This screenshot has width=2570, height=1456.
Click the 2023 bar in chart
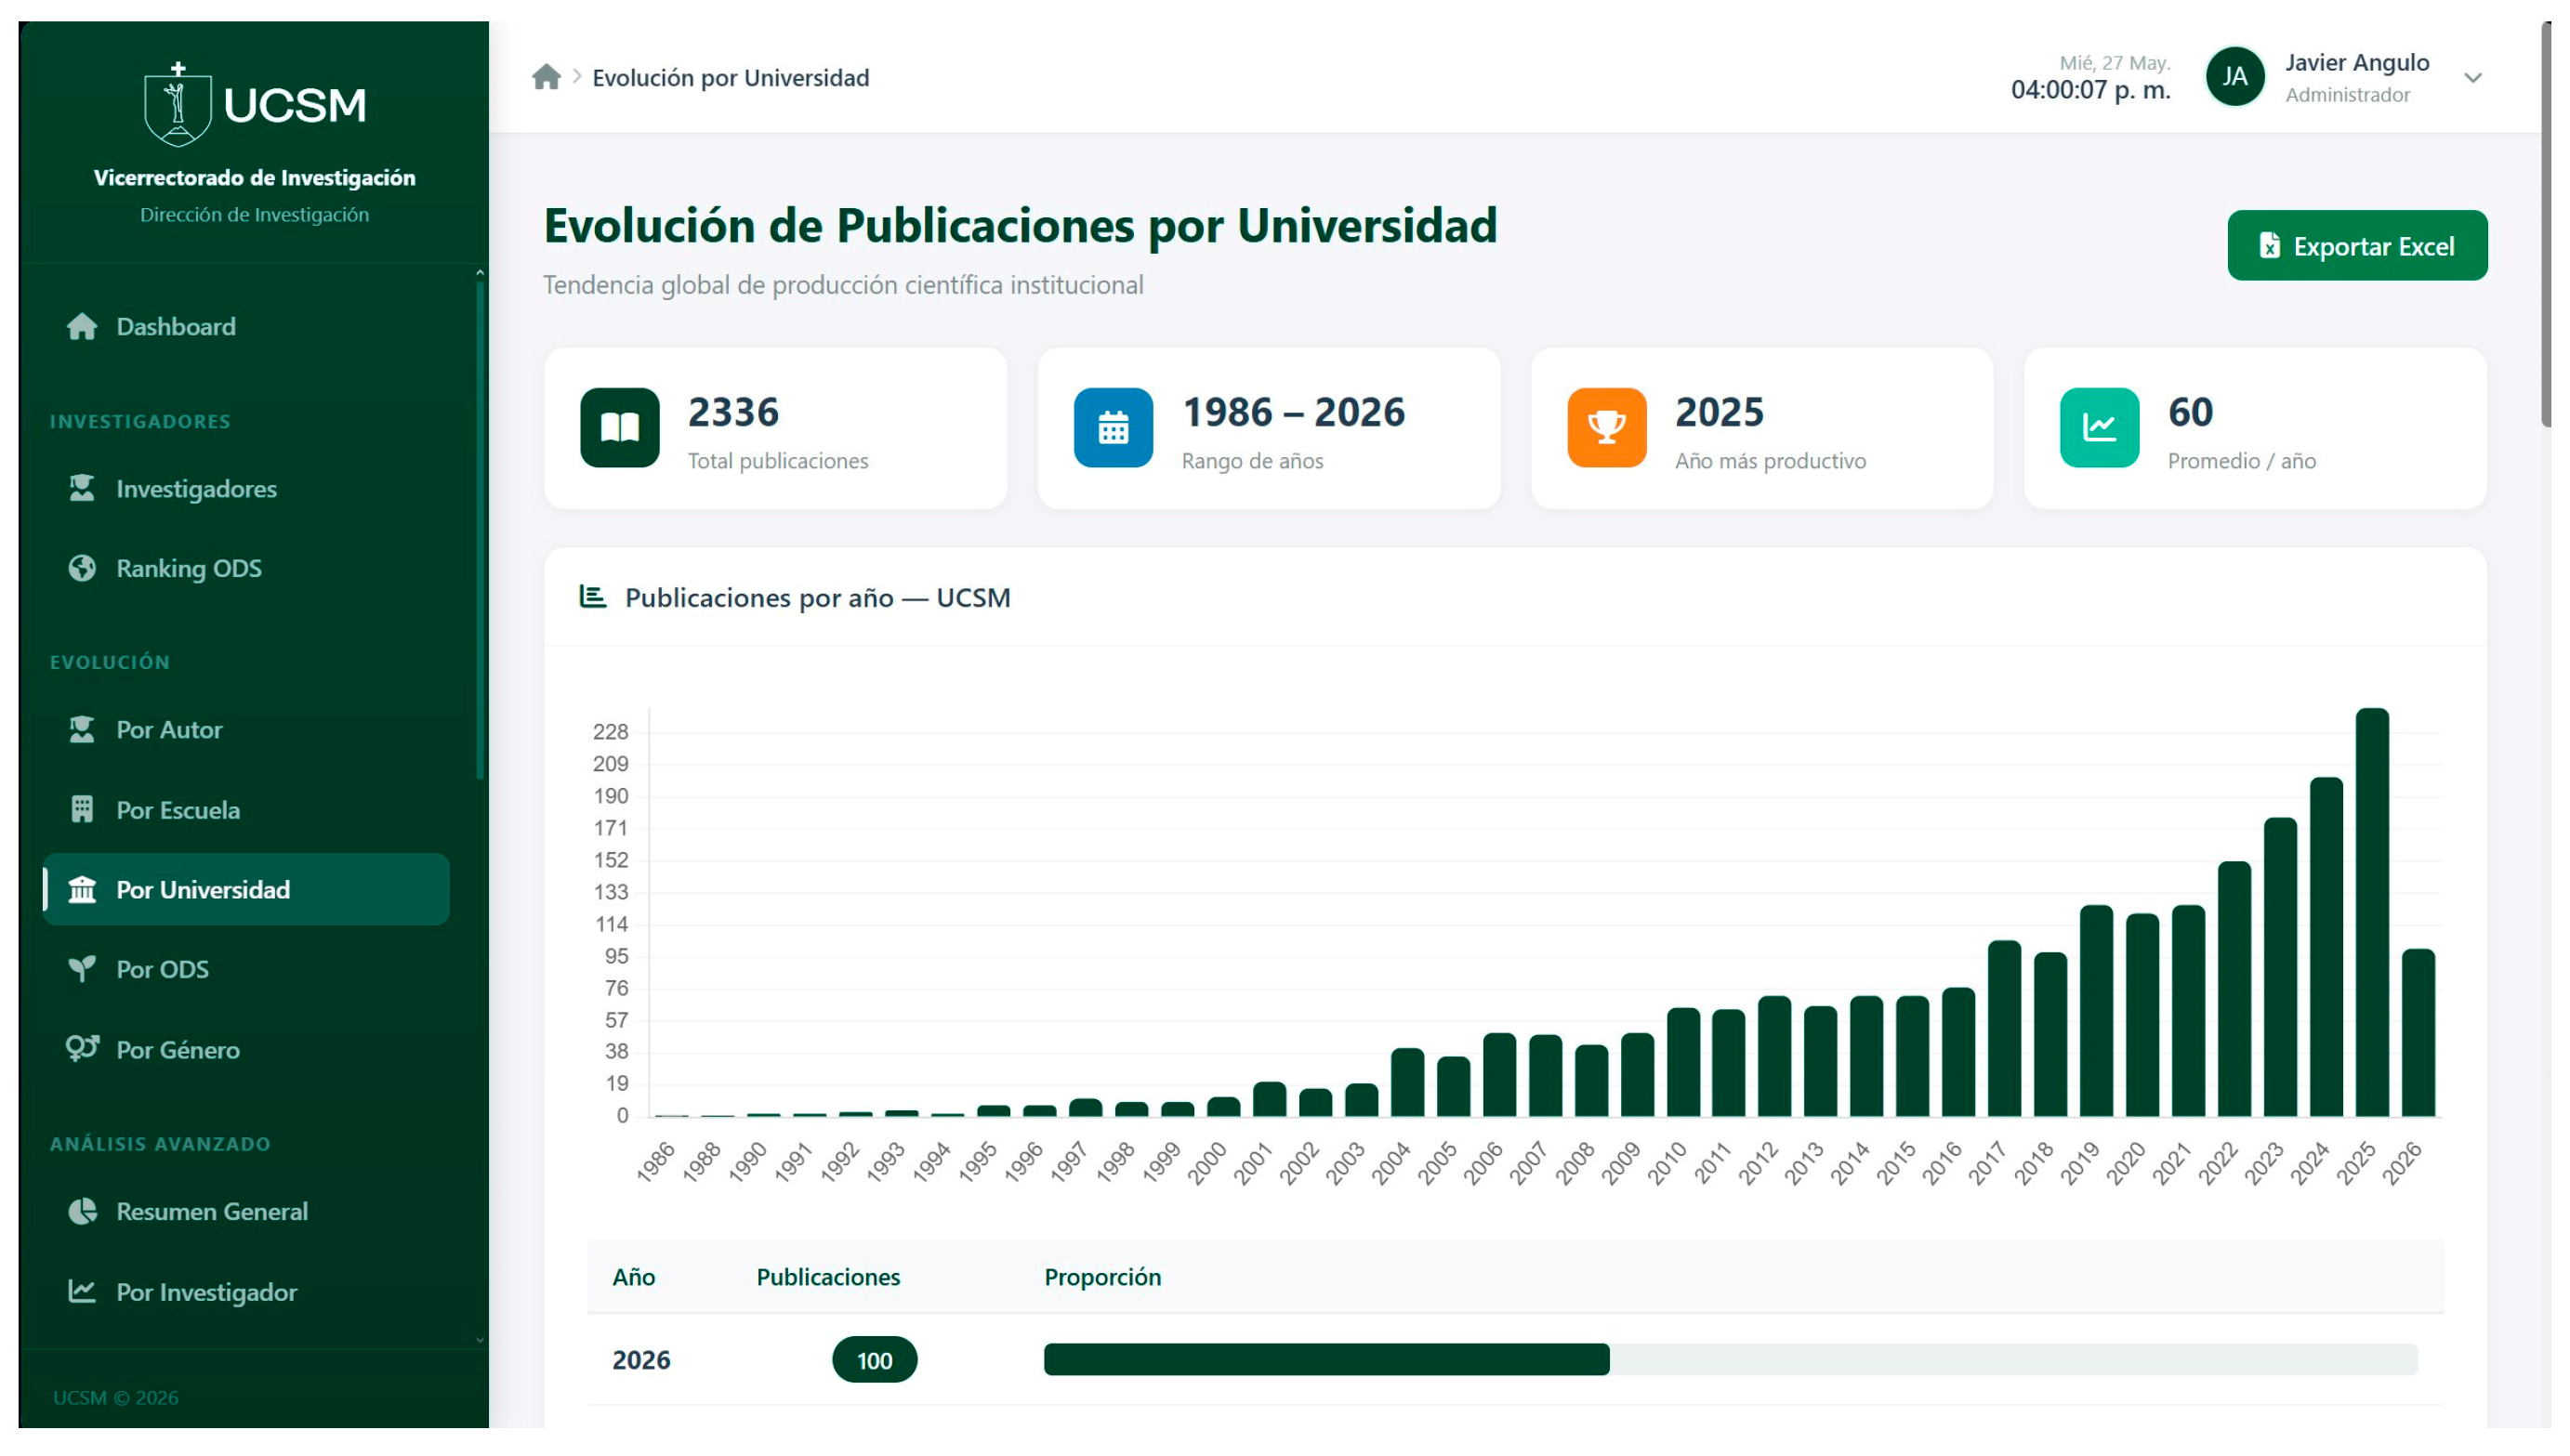2280,967
